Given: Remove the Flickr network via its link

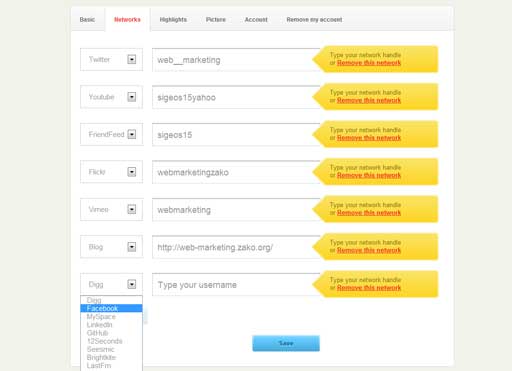Looking at the screenshot, I should coord(369,175).
